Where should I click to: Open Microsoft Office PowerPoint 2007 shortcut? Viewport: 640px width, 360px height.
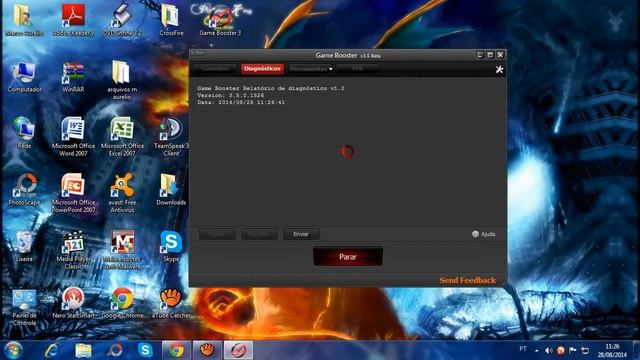(73, 193)
